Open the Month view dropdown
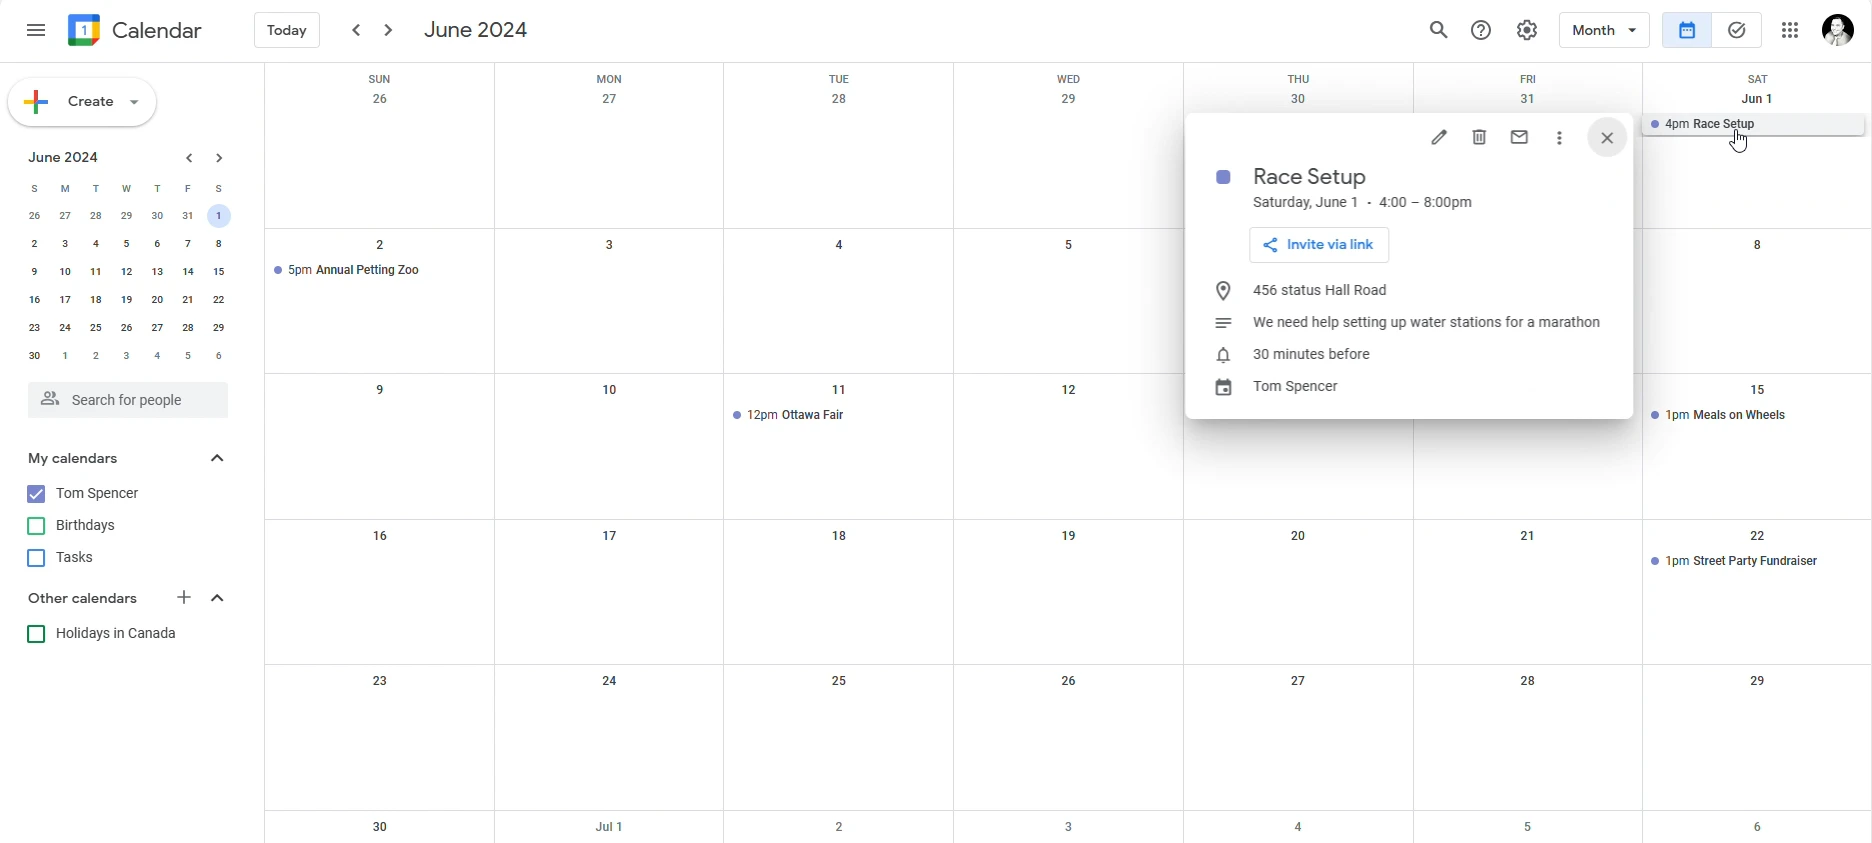Image resolution: width=1872 pixels, height=843 pixels. point(1604,31)
